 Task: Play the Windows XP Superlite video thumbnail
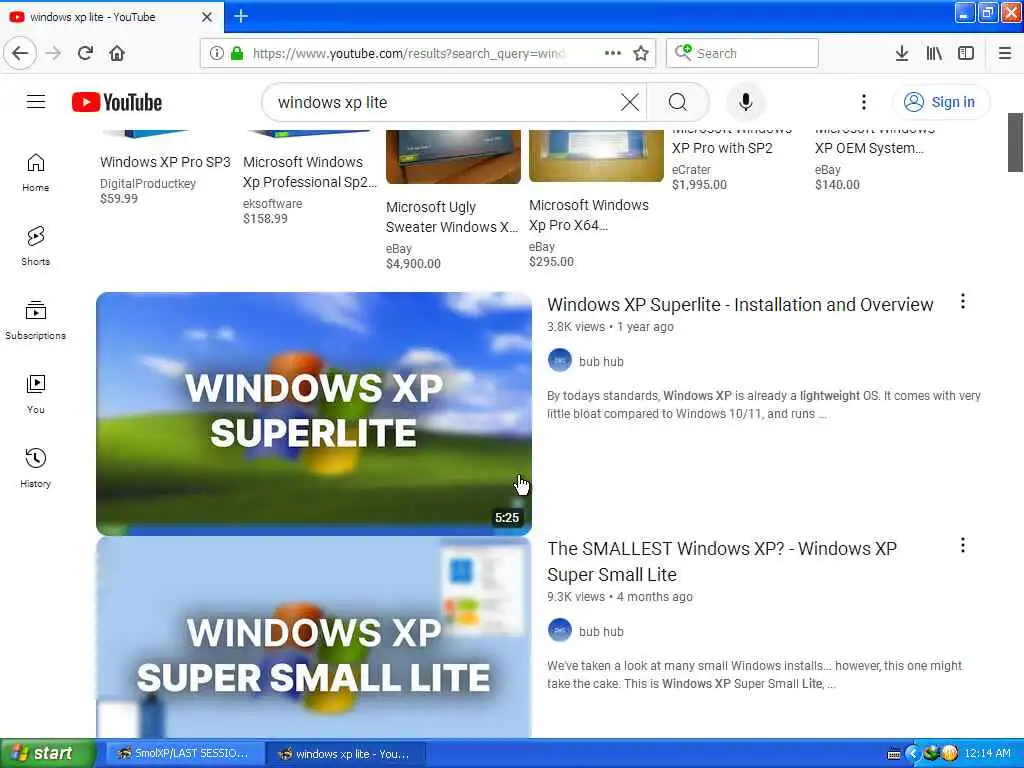tap(313, 413)
